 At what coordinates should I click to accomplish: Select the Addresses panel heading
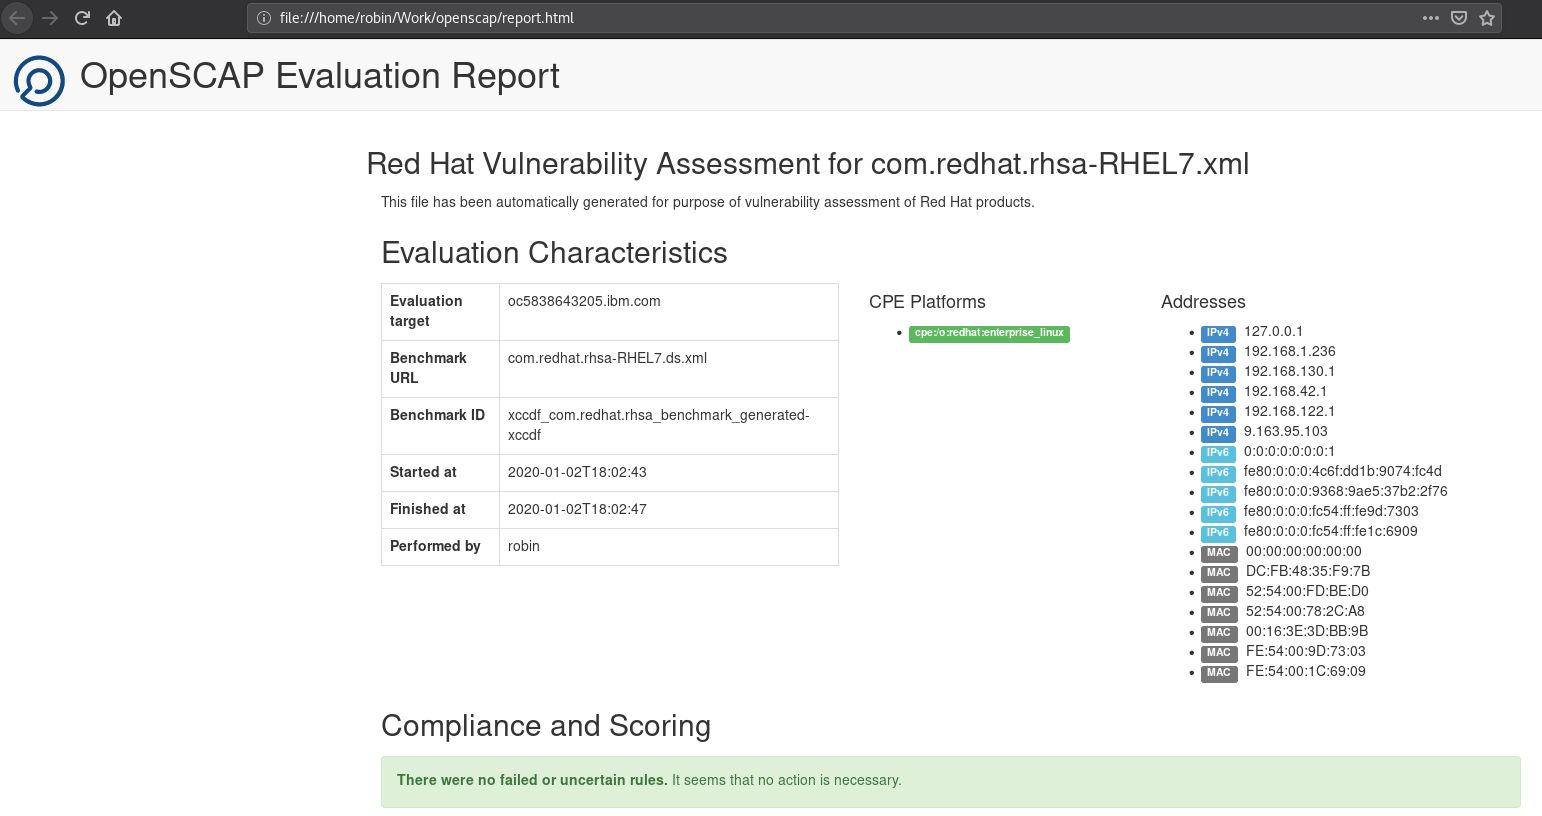(x=1203, y=301)
